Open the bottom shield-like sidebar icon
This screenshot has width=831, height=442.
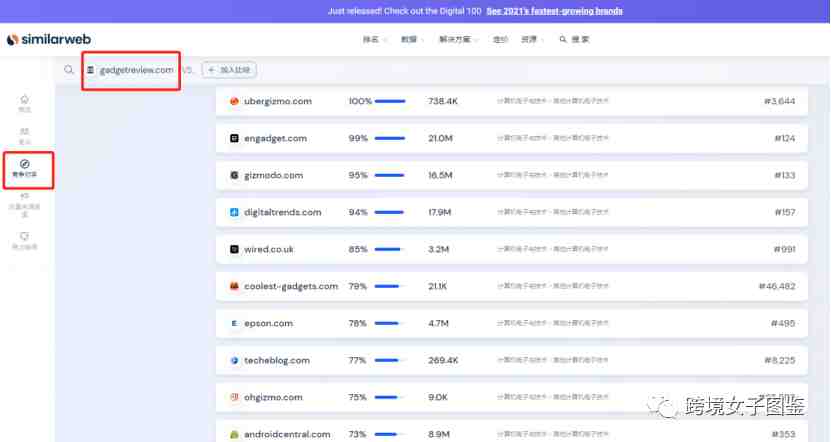point(24,236)
